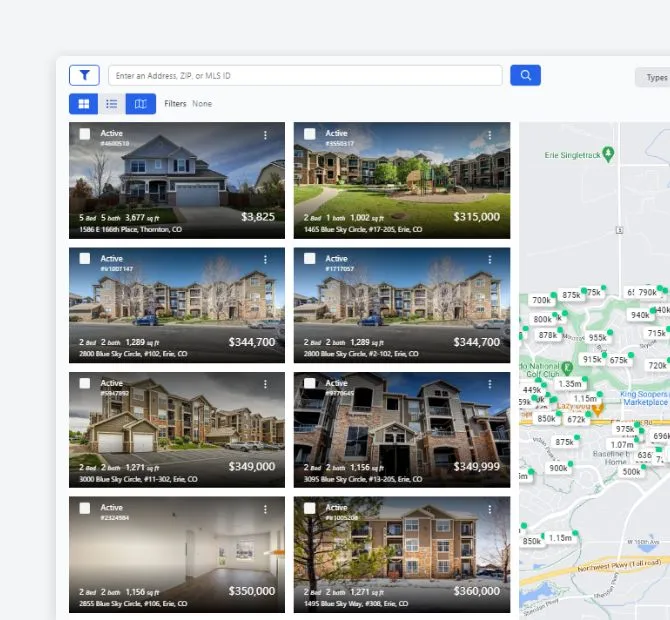Tick the 3000 Blue Sky Circle listing checkbox
This screenshot has width=670, height=620.
tap(85, 383)
